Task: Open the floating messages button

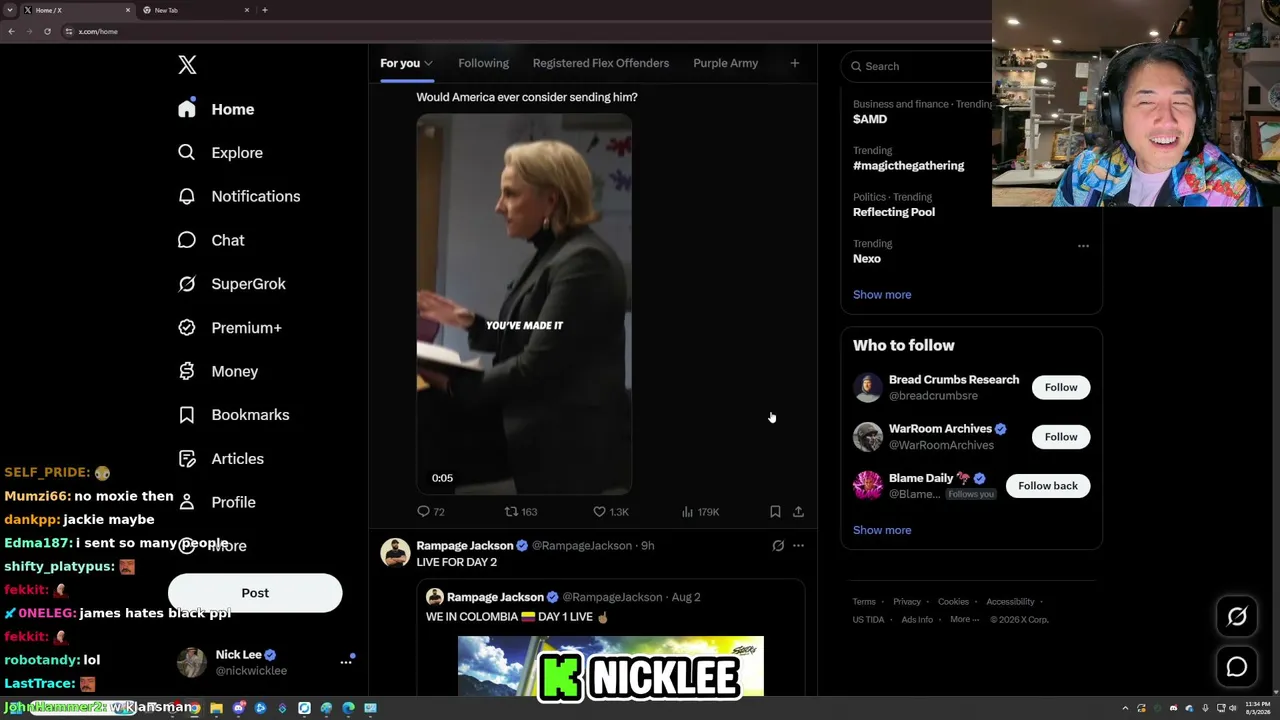Action: [x=1237, y=667]
